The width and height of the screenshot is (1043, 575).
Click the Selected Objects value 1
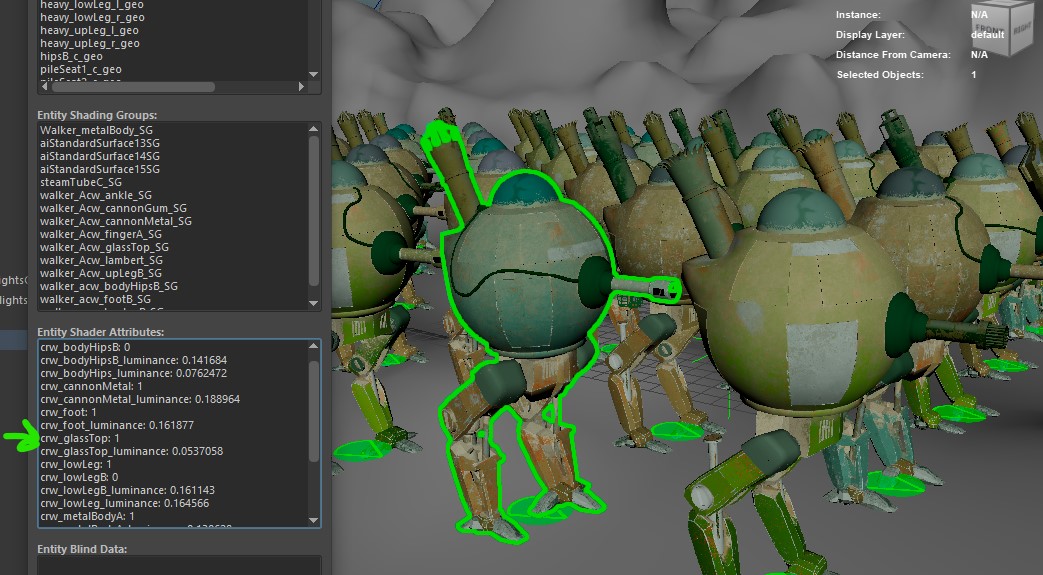click(x=974, y=75)
